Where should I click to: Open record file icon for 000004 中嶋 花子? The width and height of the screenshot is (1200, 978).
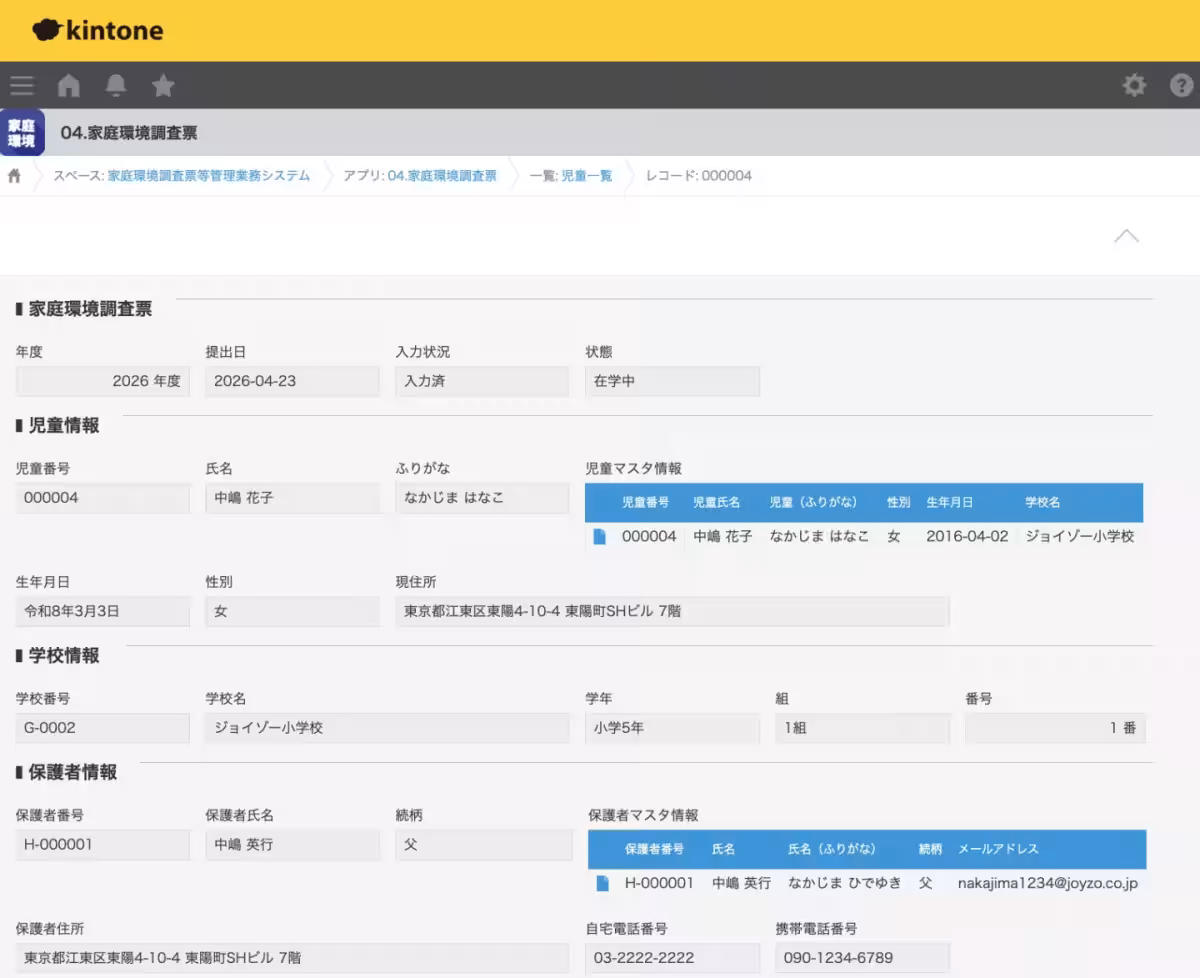point(600,537)
